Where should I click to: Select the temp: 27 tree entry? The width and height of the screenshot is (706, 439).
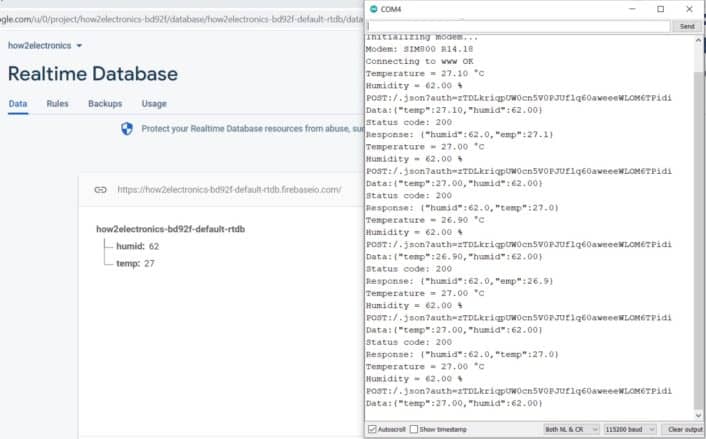[135, 263]
